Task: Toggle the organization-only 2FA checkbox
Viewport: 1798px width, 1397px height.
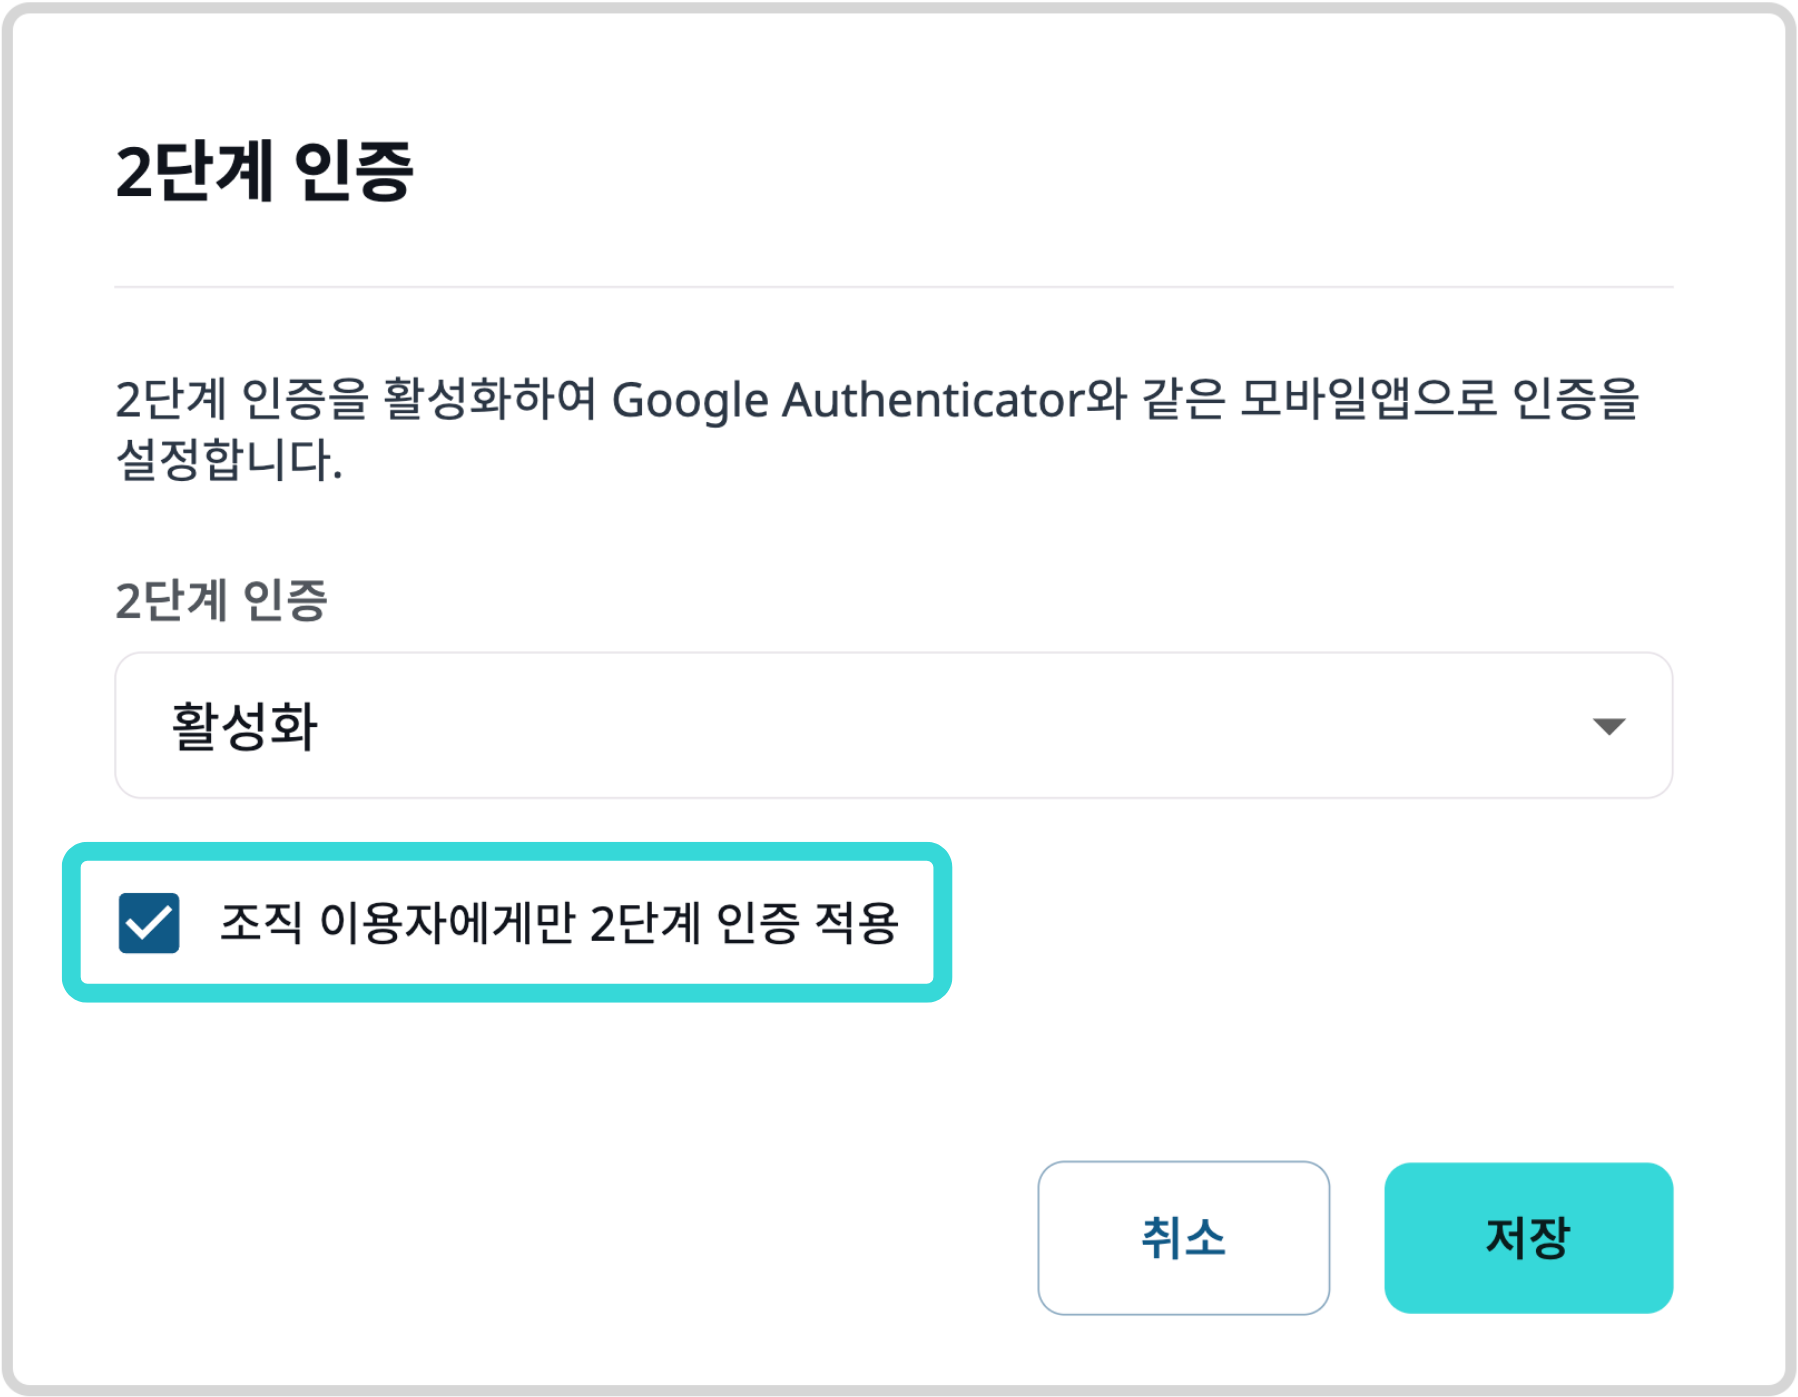Action: [x=148, y=925]
